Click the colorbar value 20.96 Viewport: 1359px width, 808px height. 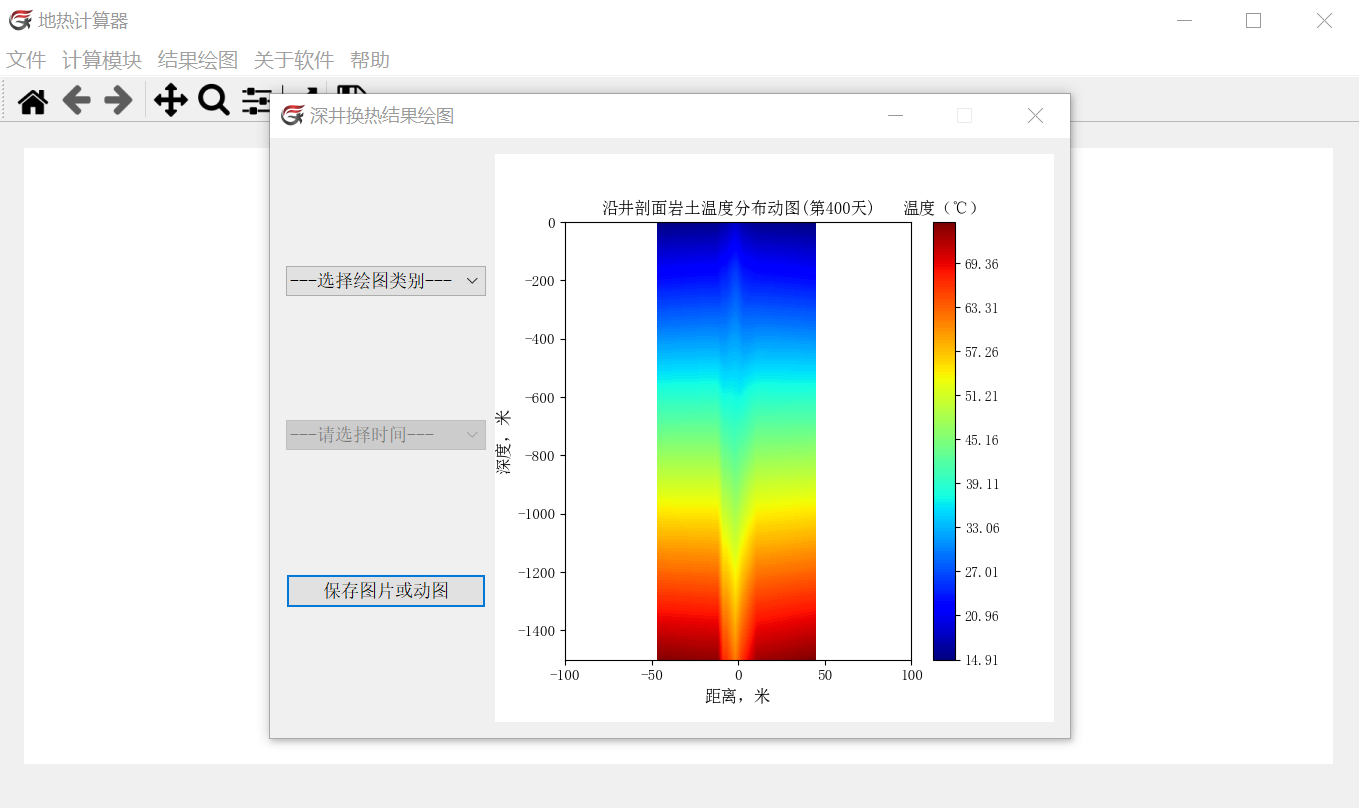(982, 616)
